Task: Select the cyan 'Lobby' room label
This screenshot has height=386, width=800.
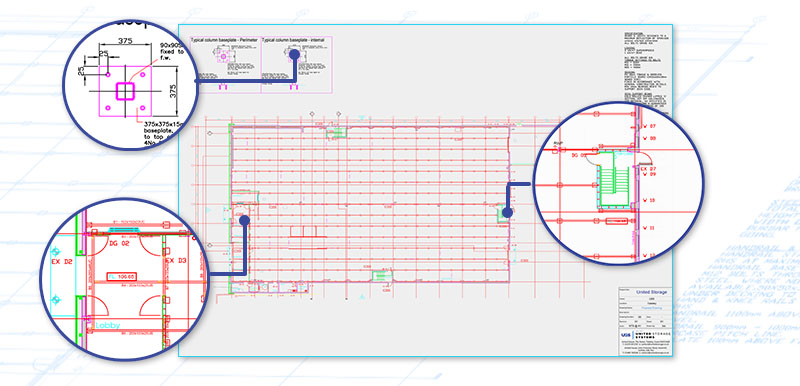Action: [108, 325]
